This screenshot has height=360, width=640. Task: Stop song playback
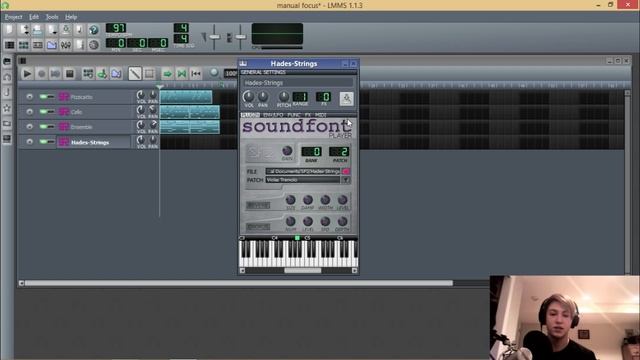point(70,74)
